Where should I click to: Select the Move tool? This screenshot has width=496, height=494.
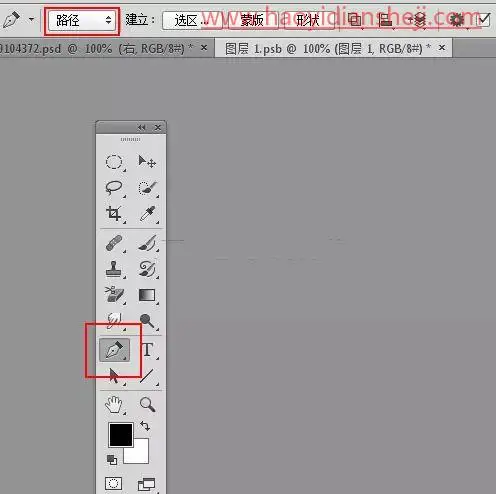tap(147, 162)
